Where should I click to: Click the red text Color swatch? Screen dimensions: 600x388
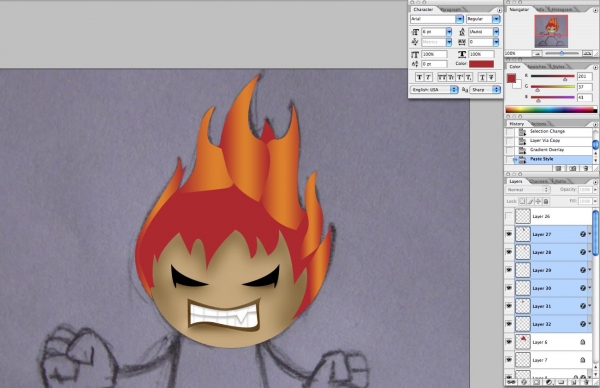coord(481,64)
